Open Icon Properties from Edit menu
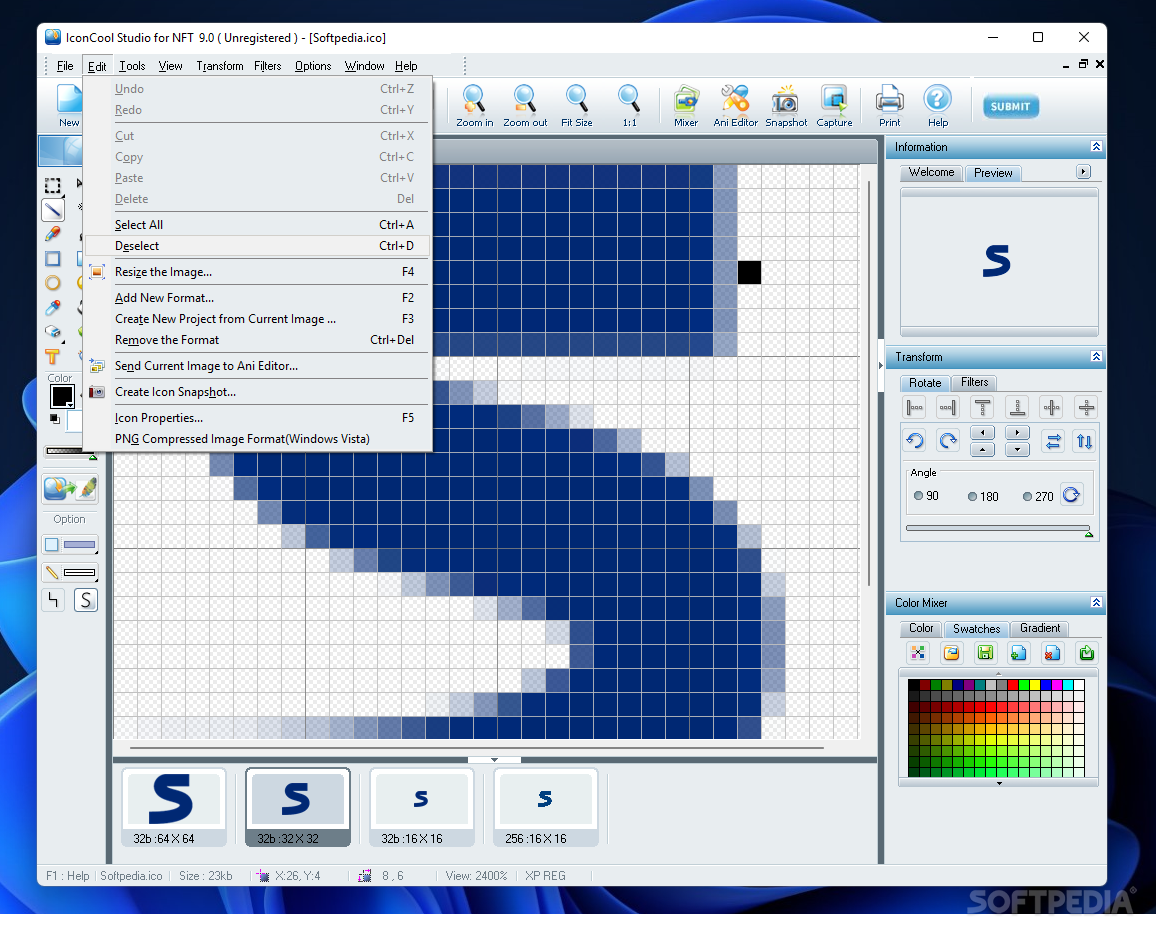Viewport: 1156px width, 929px height. 257,418
